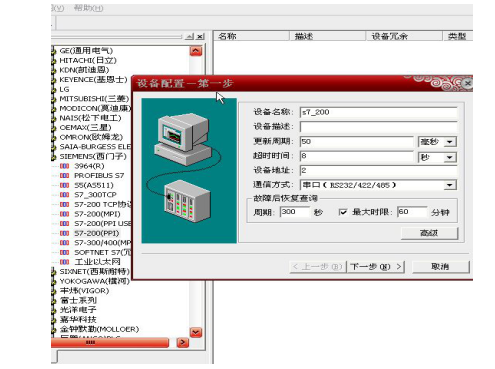Click the 设备描述 field

378,127
